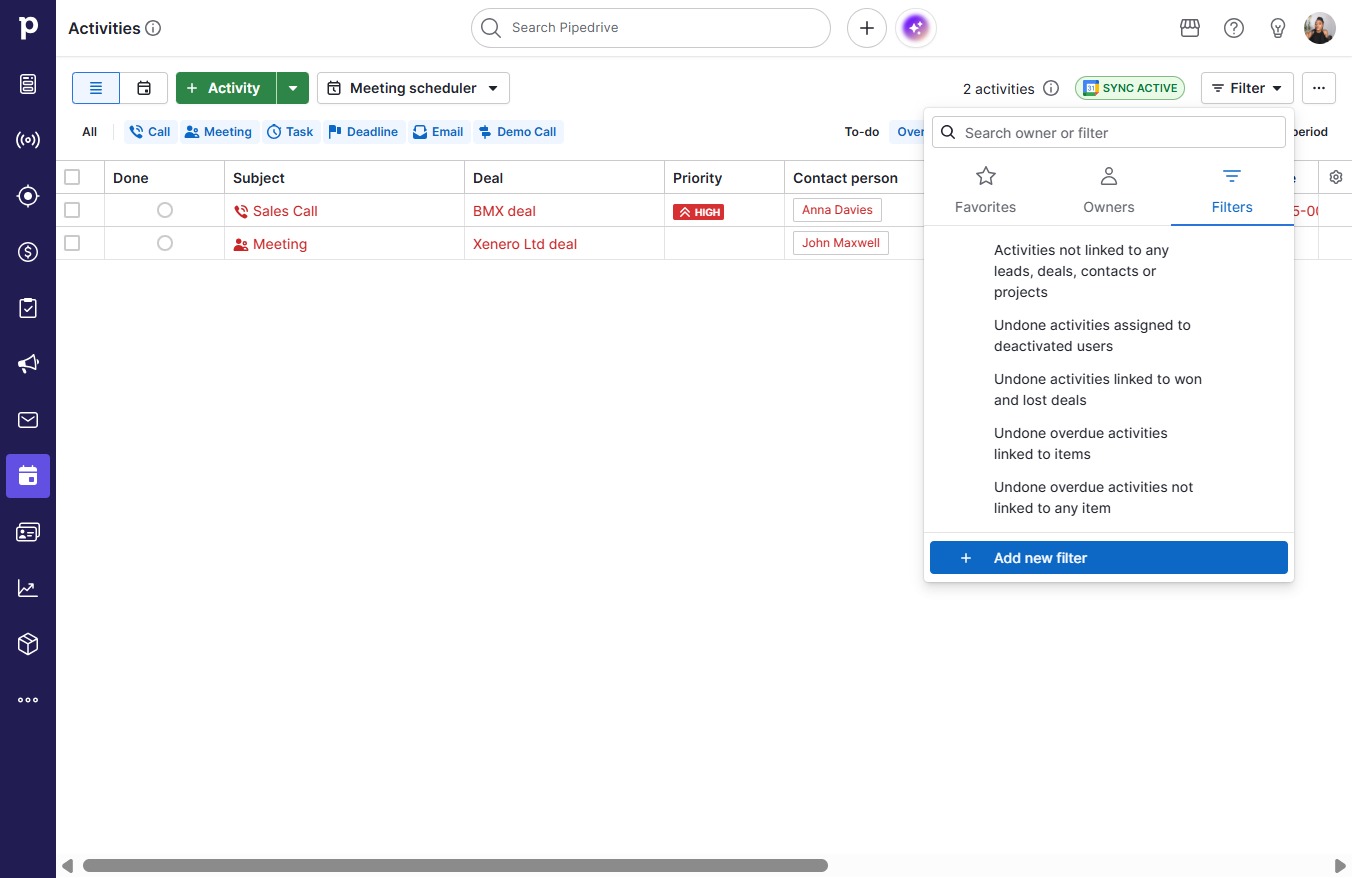
Task: Click the info icon next to 2 activities
Action: coord(1051,88)
